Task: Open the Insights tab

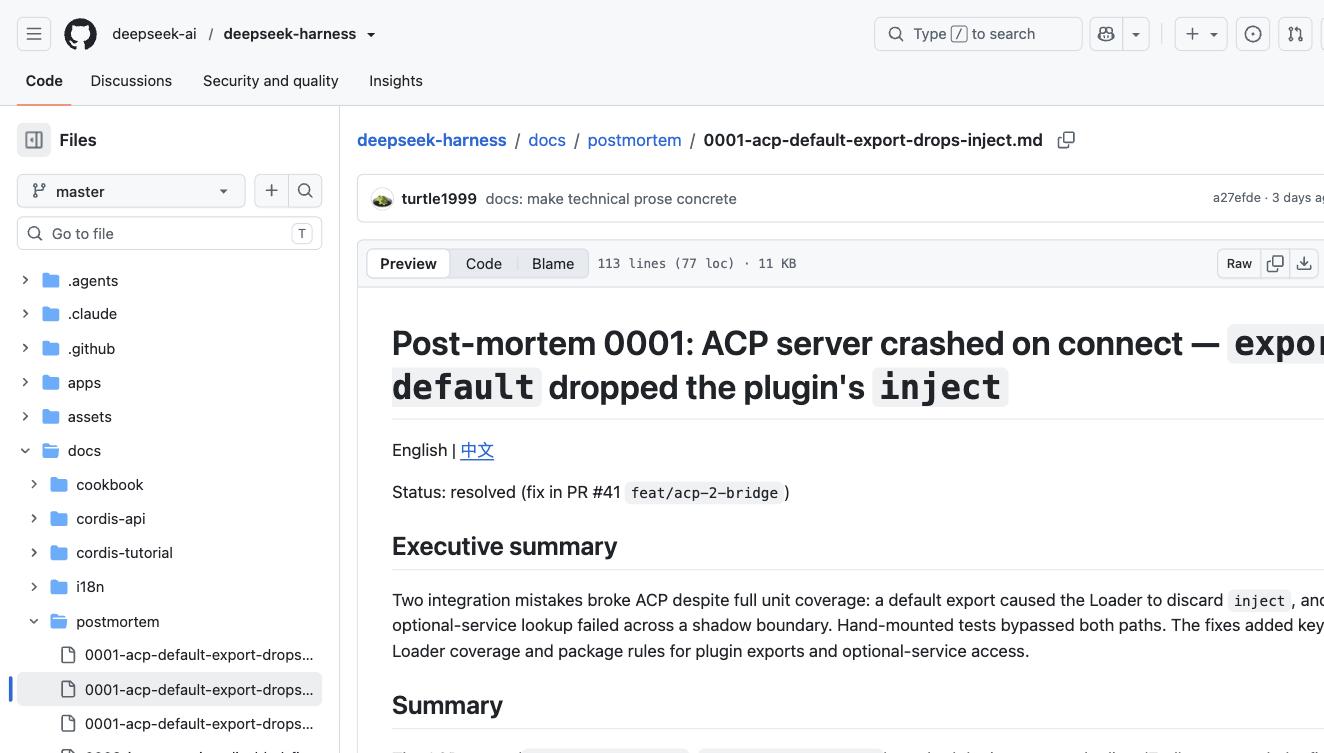Action: [x=396, y=81]
